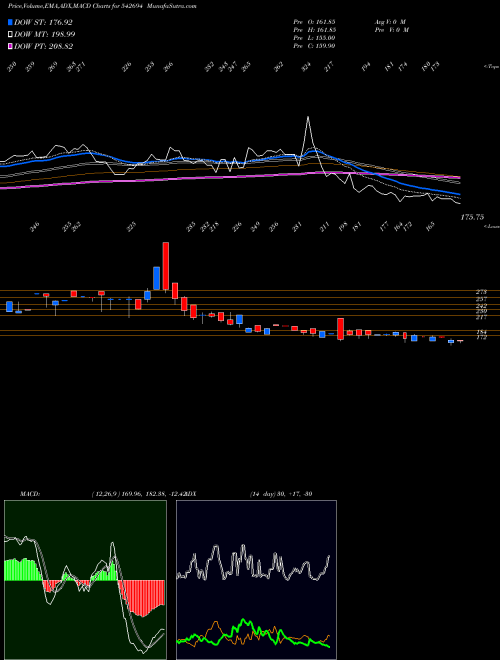
Task: Click the white DOW MT legend swatch
Action: (x=11, y=34)
